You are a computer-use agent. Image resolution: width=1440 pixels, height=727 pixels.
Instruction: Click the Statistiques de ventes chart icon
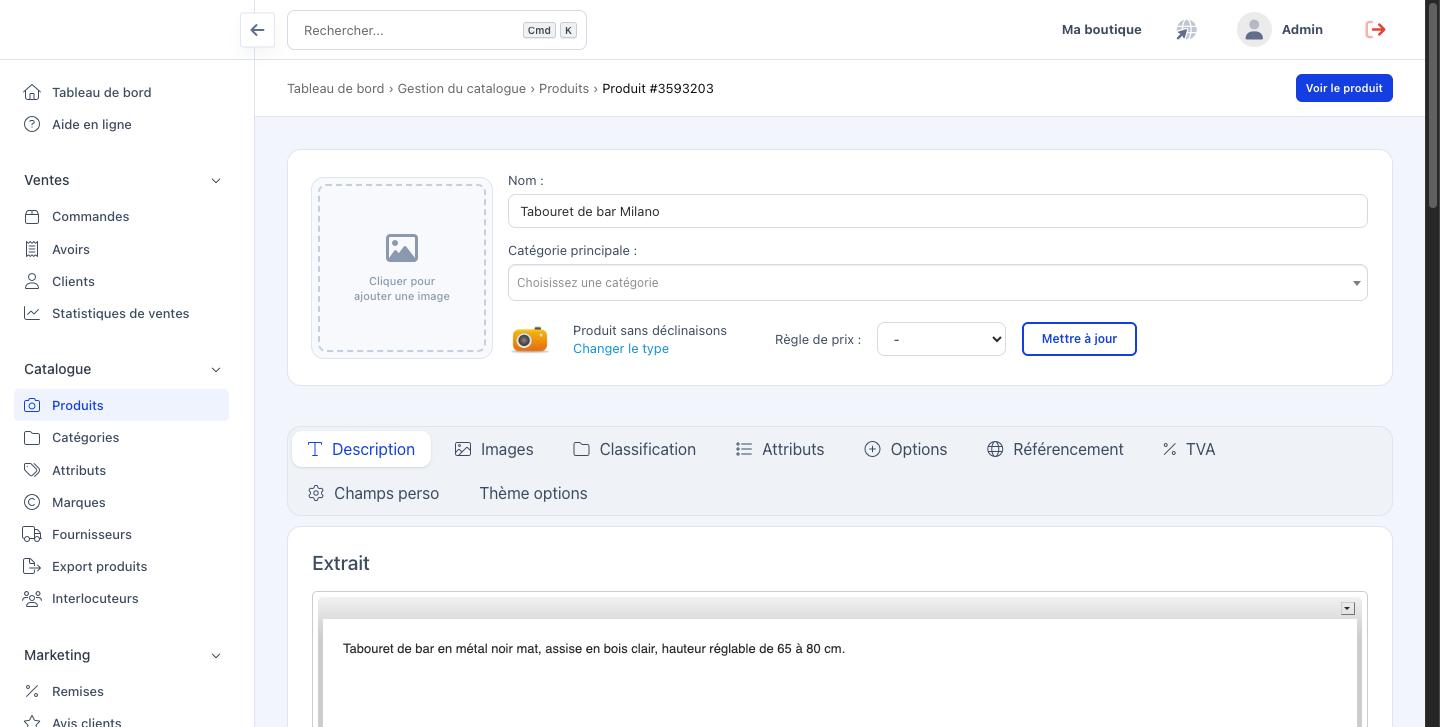[32, 313]
